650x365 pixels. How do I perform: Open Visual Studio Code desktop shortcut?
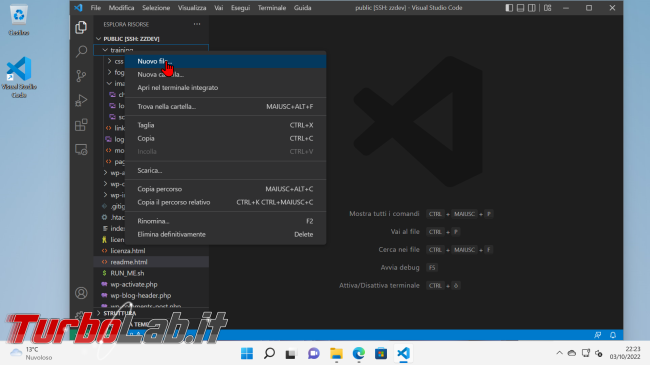pos(19,77)
